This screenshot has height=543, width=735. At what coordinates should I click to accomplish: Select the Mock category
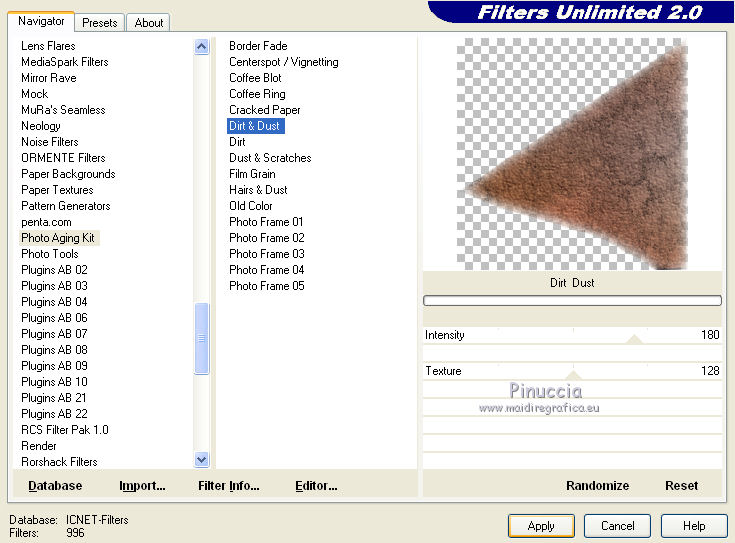(34, 93)
